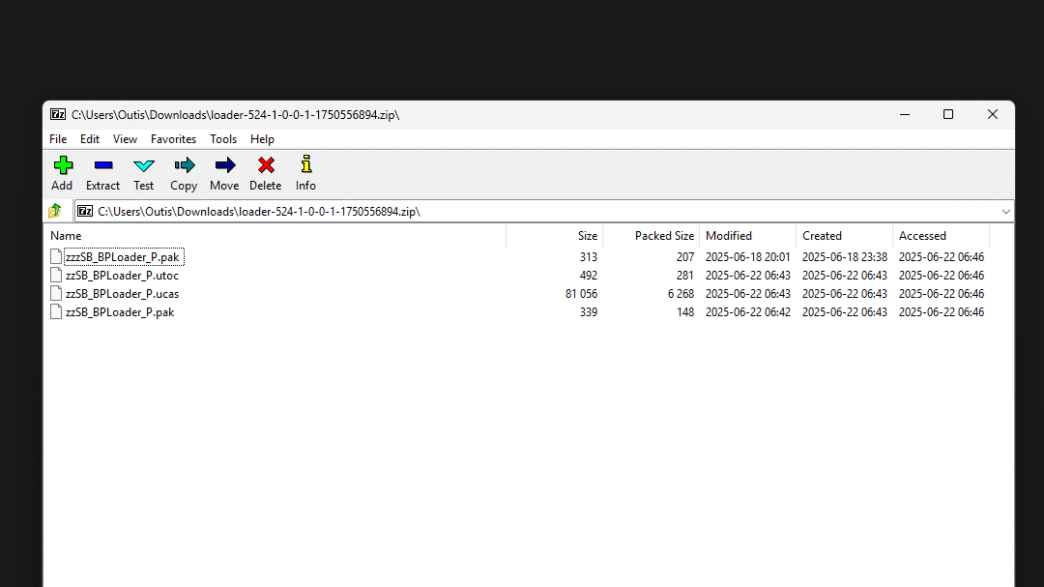Screen dimensions: 1044x587
Task: Run the Test archive tool
Action: tap(144, 166)
